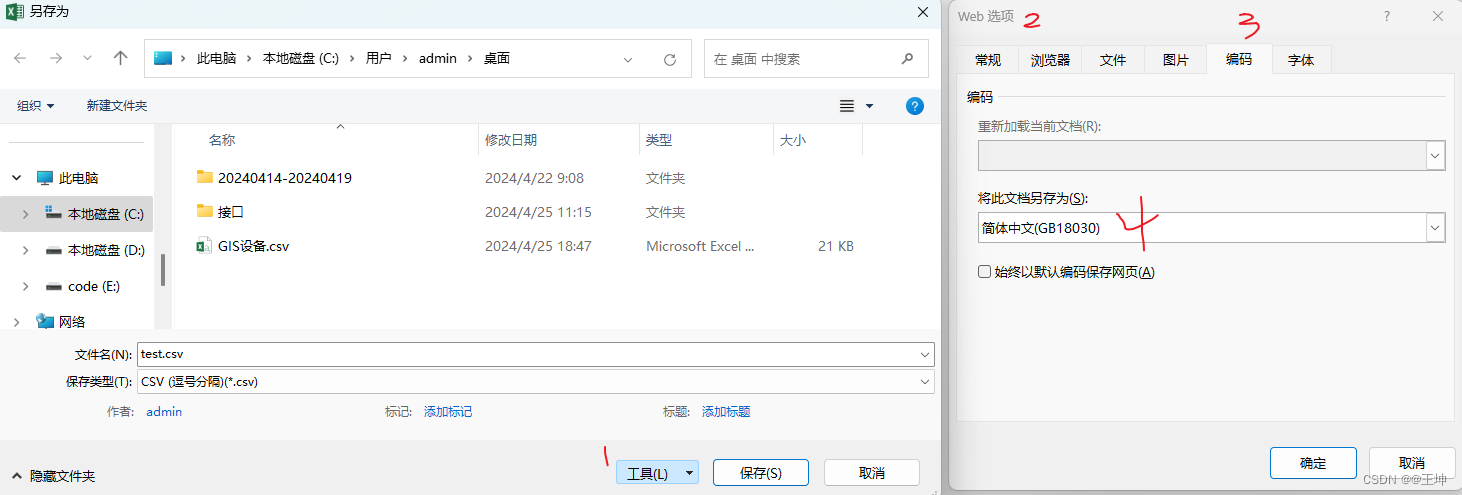The image size is (1462, 495).
Task: Go forward with the right arrow button
Action: pos(56,59)
